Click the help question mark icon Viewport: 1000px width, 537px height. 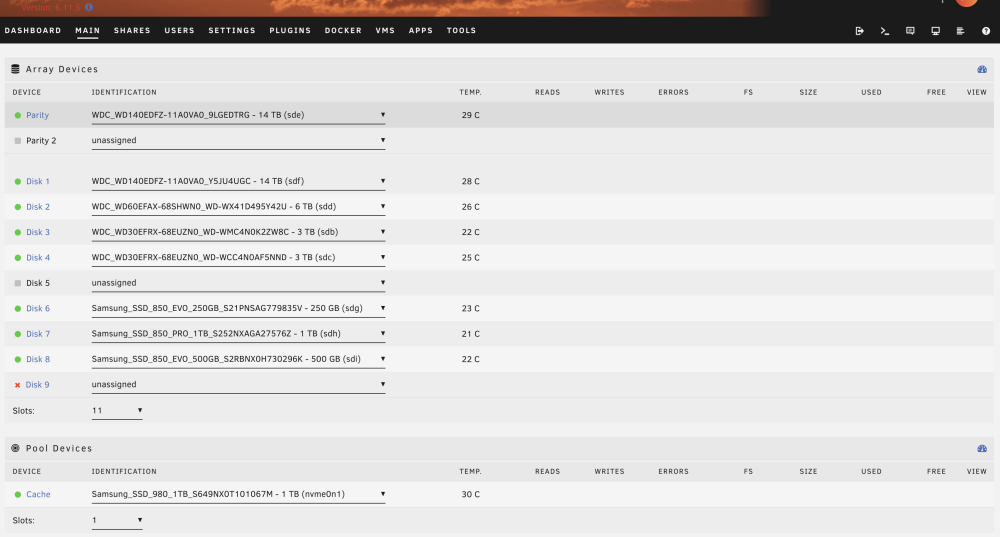pos(986,31)
